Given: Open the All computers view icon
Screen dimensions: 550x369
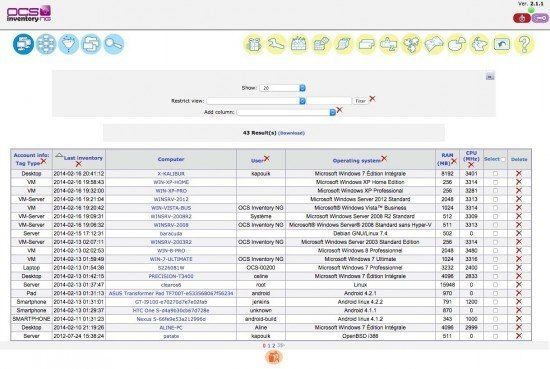Looking at the screenshot, I should [24, 44].
